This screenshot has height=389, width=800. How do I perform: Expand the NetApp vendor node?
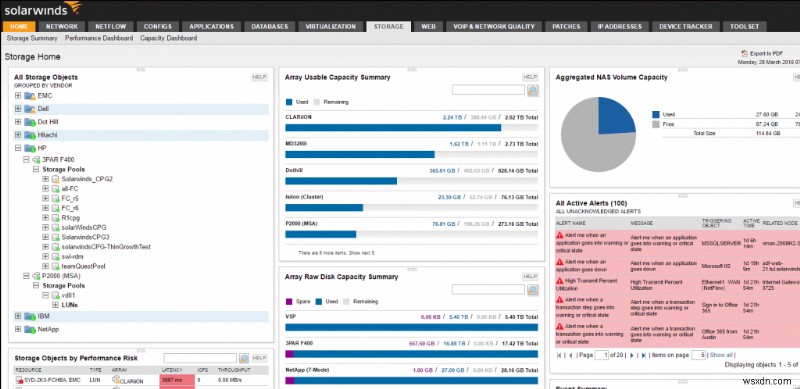(18, 329)
